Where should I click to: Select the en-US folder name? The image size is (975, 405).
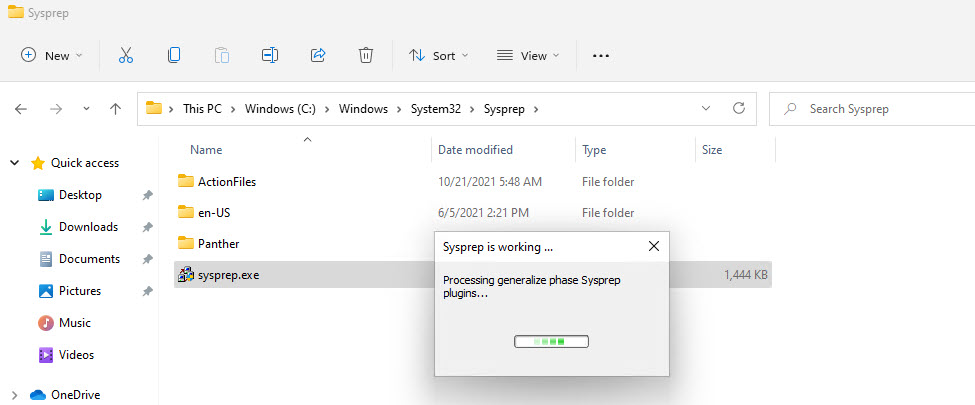click(214, 213)
